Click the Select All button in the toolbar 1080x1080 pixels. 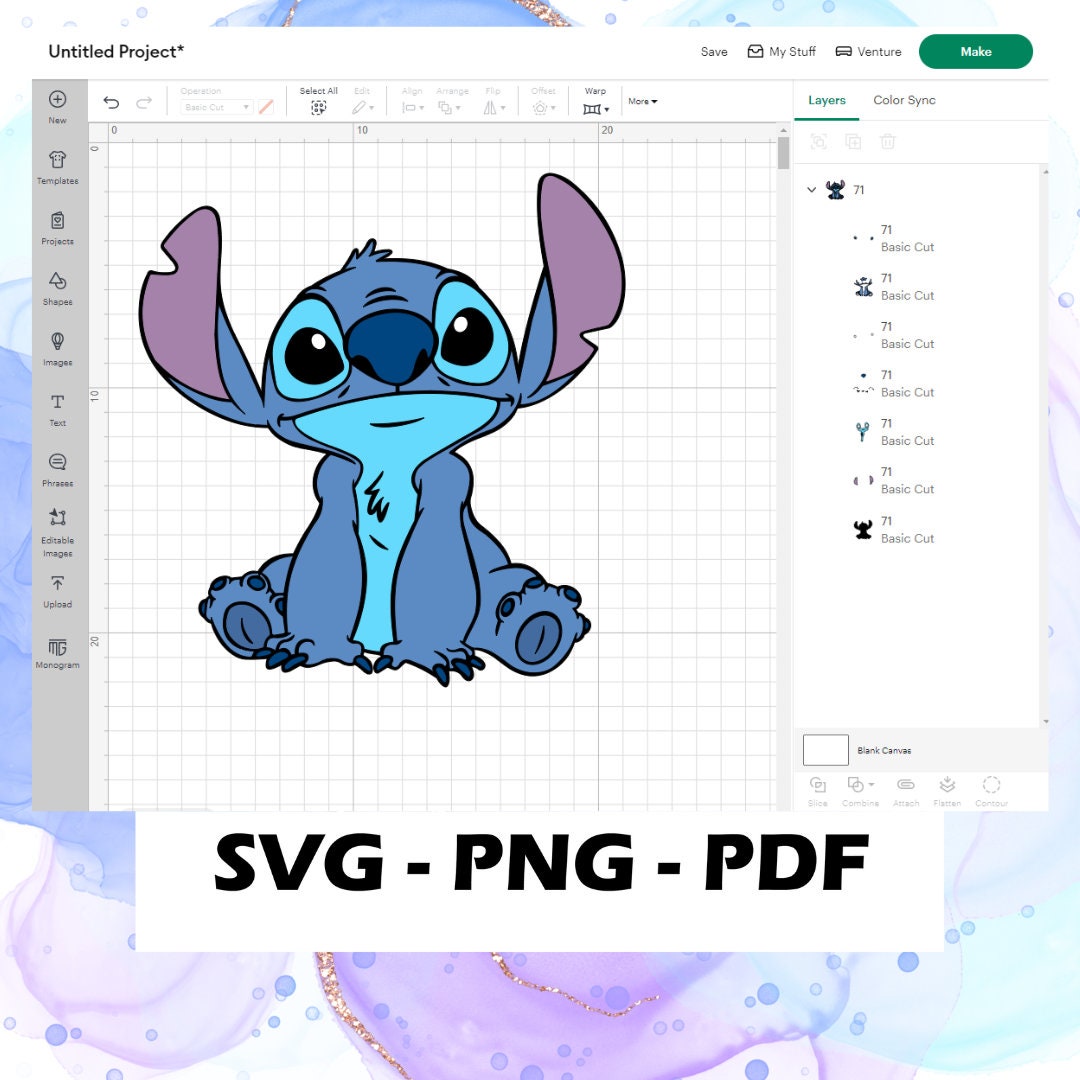[x=318, y=97]
